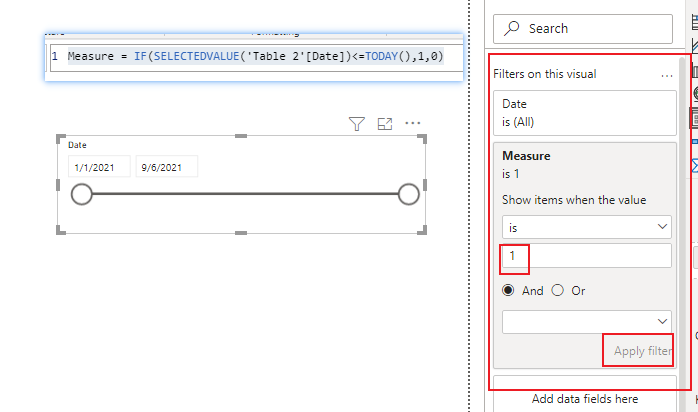The image size is (698, 412).
Task: Expand the Date is (All) filter card
Action: point(584,113)
